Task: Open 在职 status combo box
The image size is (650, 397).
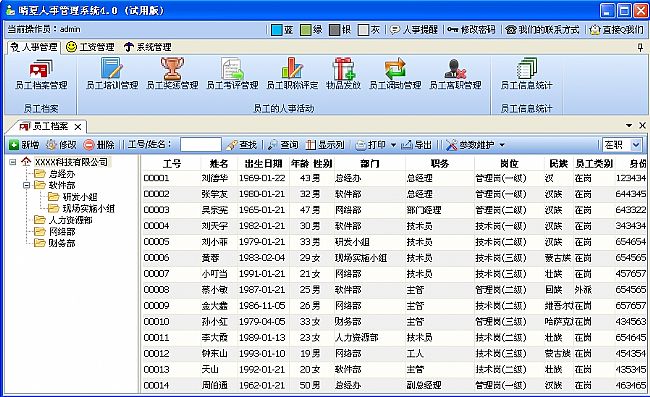Action: (x=622, y=145)
